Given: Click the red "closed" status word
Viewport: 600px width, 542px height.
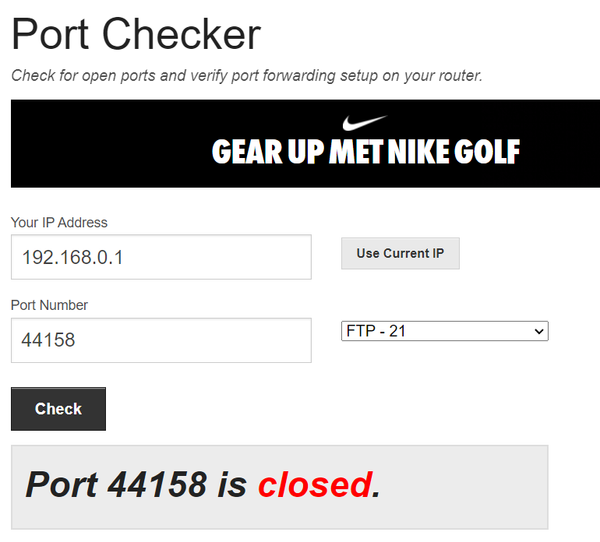Looking at the screenshot, I should click(x=315, y=485).
